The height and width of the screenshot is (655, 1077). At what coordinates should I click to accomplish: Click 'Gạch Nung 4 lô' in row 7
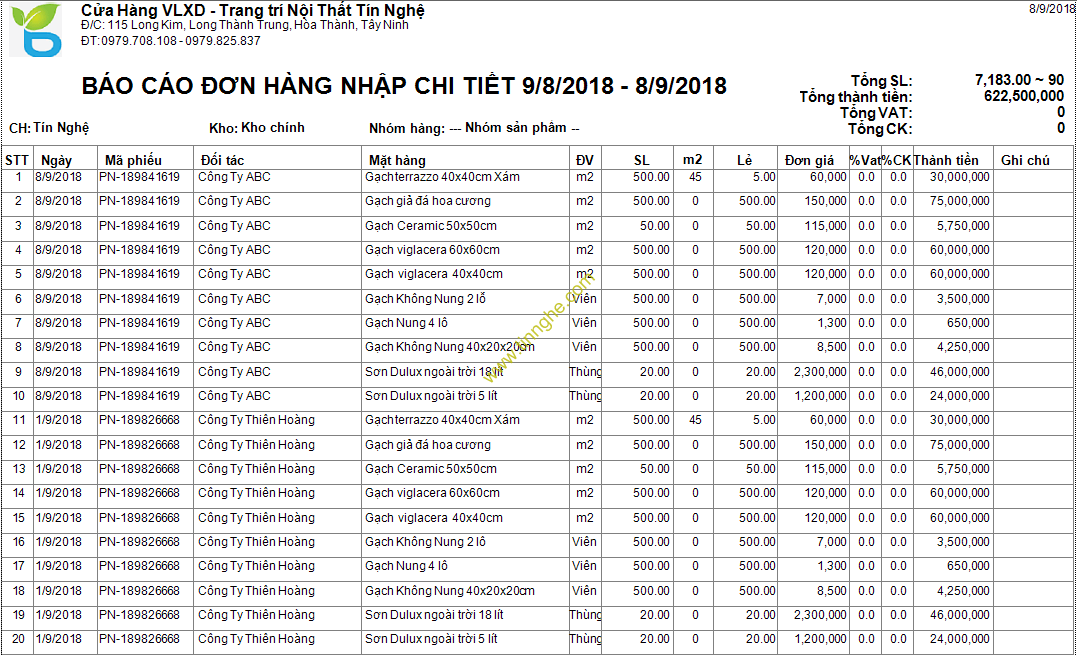(406, 323)
